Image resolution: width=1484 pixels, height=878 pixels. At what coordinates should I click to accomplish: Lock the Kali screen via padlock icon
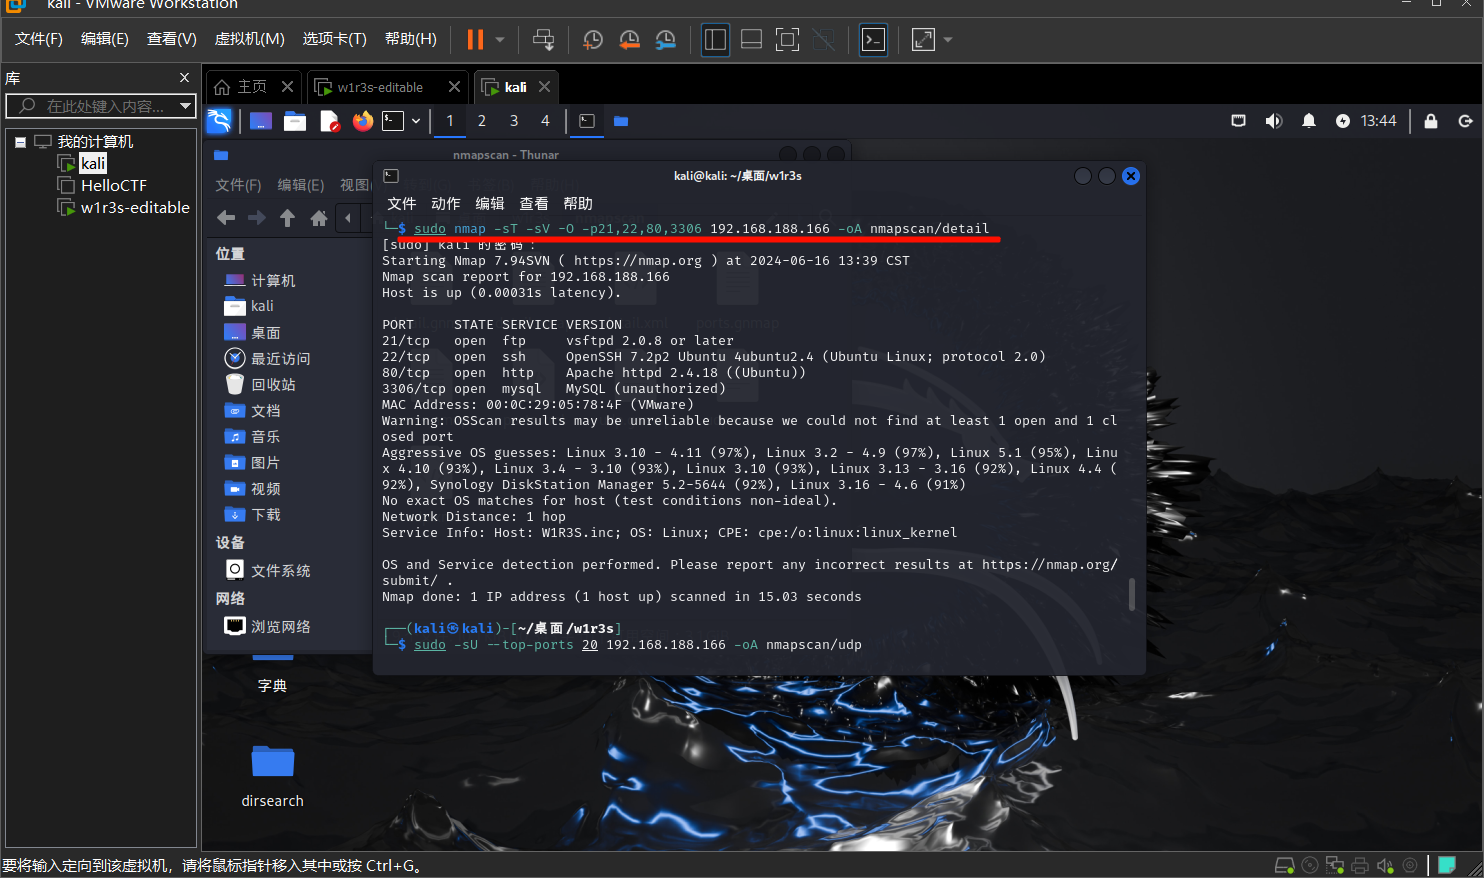1431,121
